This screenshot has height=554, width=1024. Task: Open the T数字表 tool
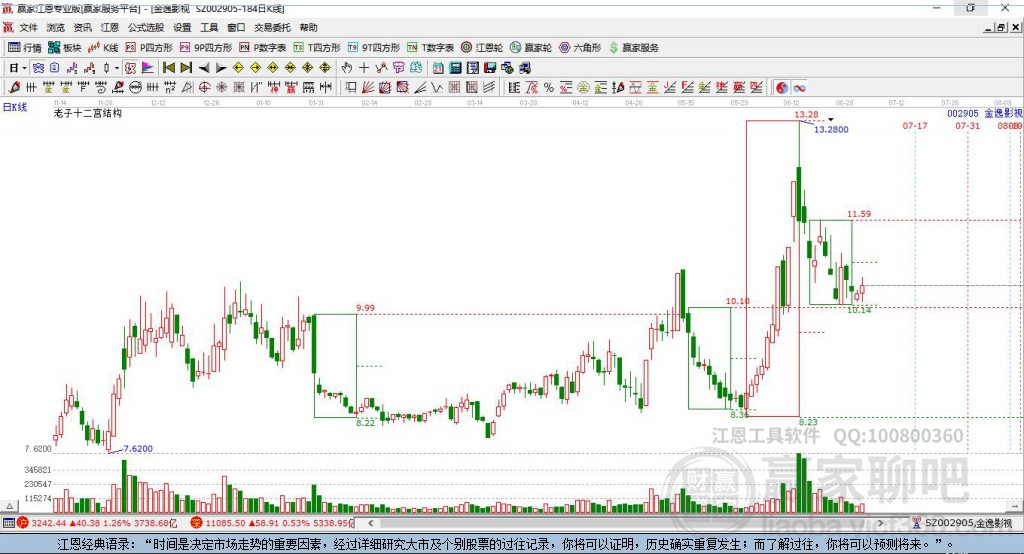pos(430,48)
